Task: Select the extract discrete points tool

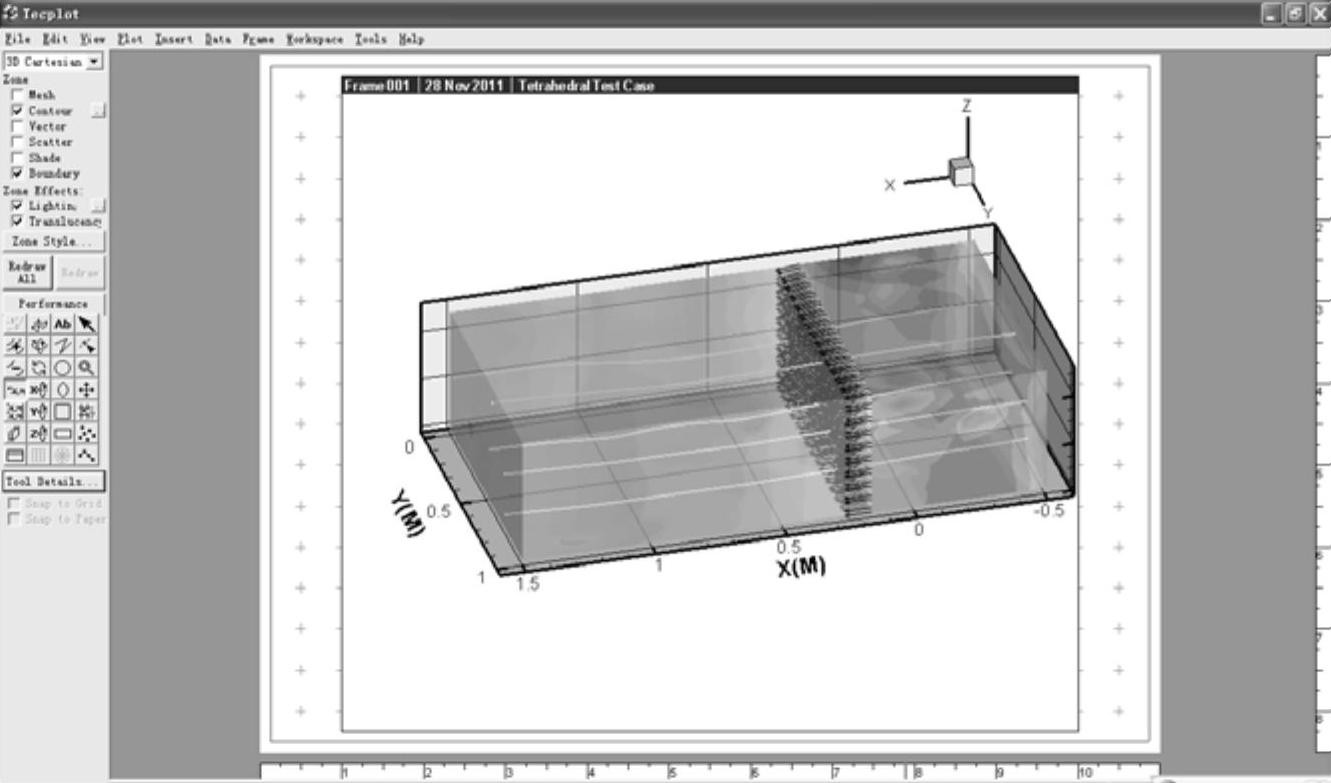Action: click(86, 433)
